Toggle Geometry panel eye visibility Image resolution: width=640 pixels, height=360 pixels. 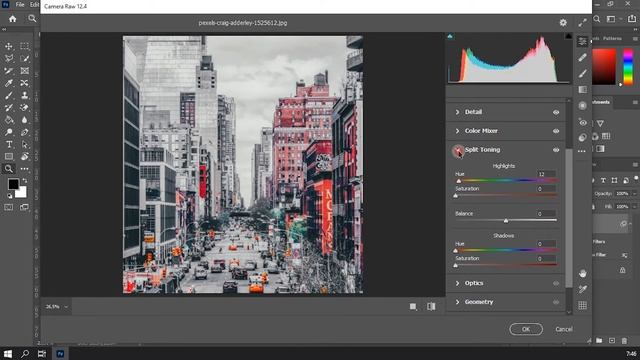556,302
